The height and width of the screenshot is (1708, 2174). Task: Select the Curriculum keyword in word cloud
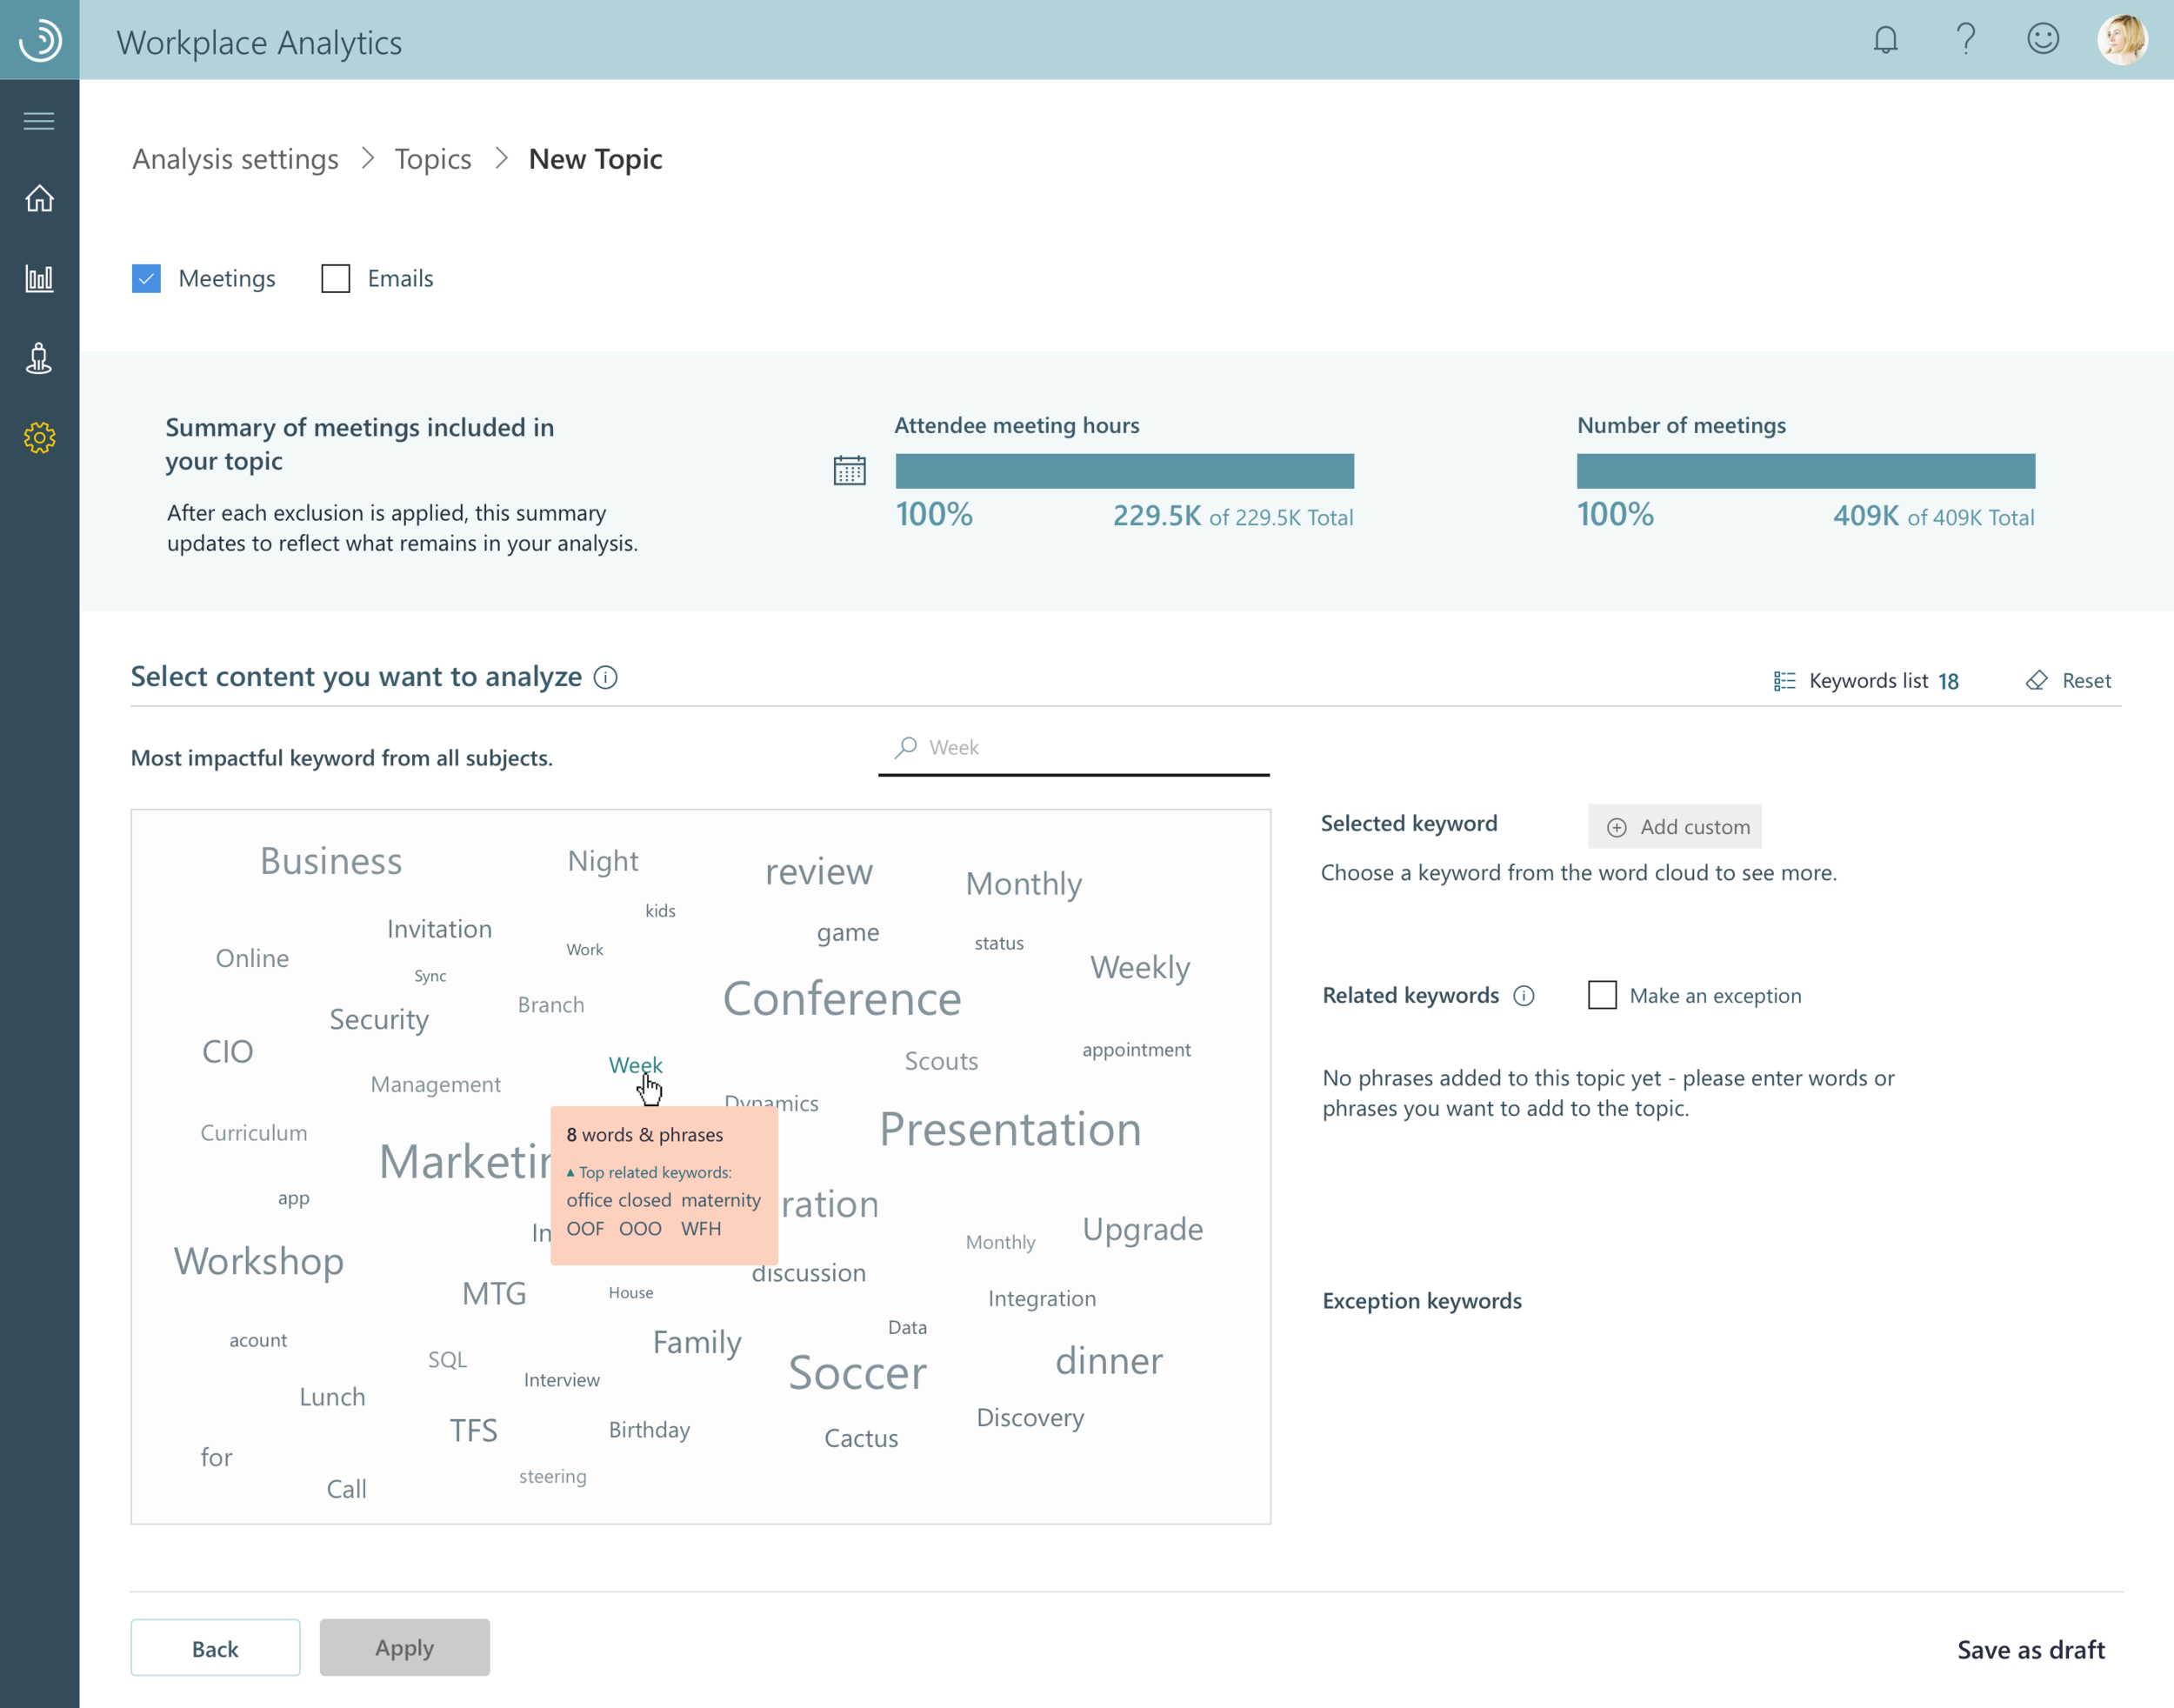point(253,1133)
